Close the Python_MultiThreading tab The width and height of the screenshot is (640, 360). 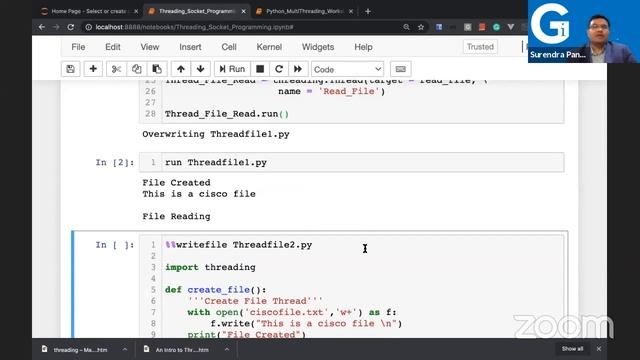point(351,11)
